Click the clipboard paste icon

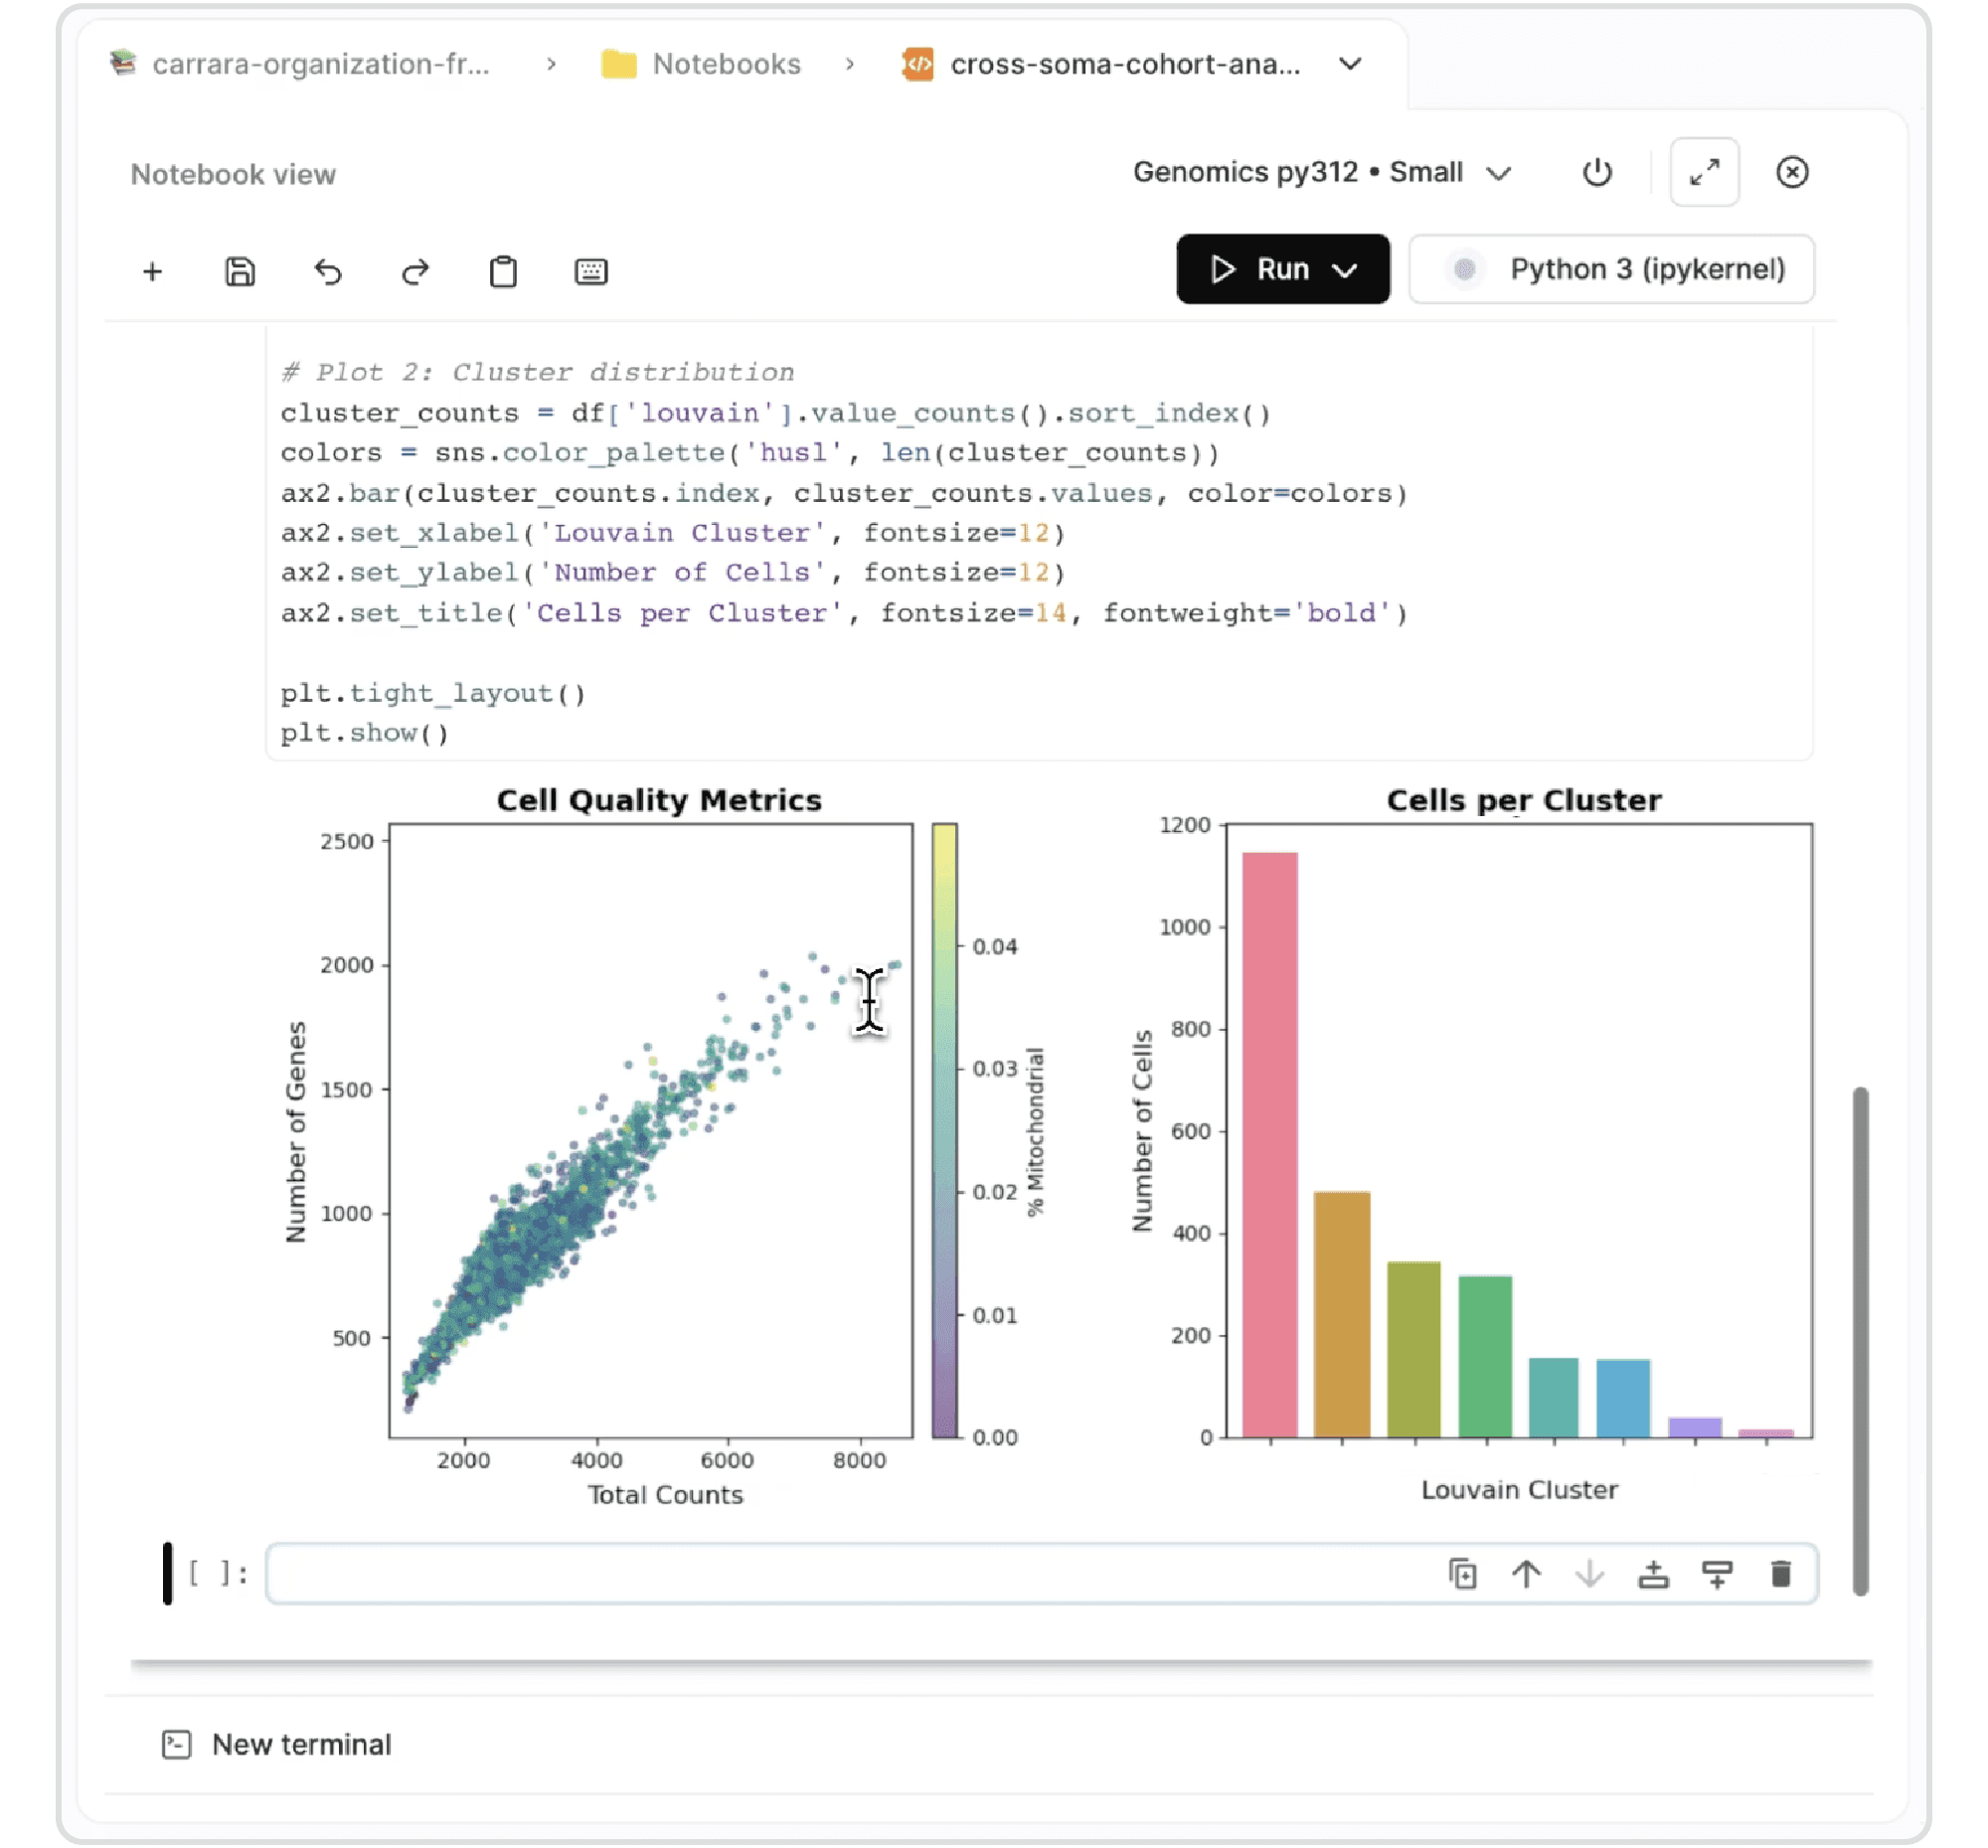pos(503,272)
